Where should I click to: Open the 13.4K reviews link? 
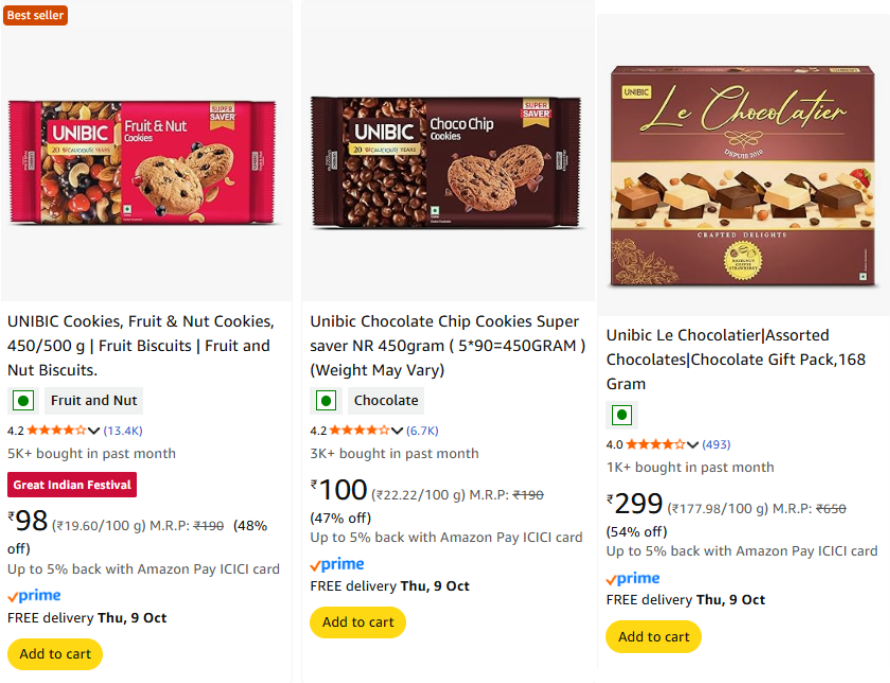124,431
